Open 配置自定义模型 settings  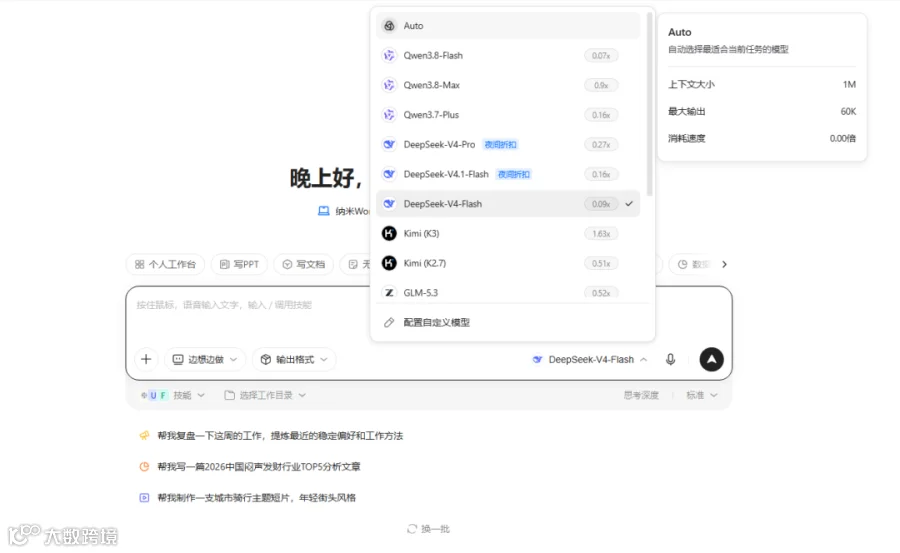point(508,323)
